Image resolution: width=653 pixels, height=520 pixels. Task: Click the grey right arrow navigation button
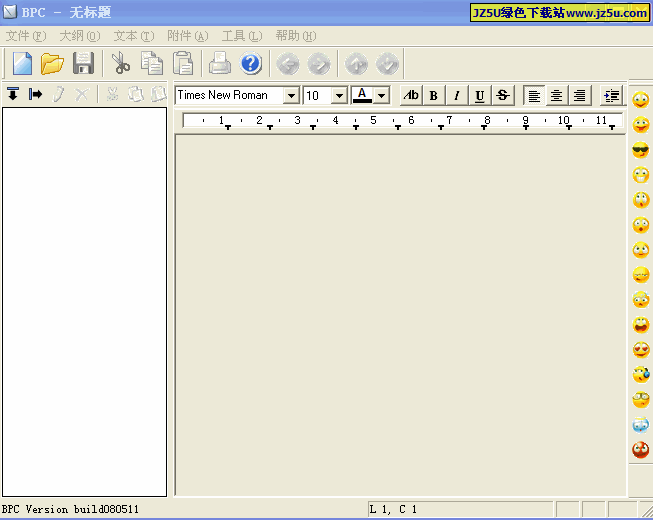[319, 64]
